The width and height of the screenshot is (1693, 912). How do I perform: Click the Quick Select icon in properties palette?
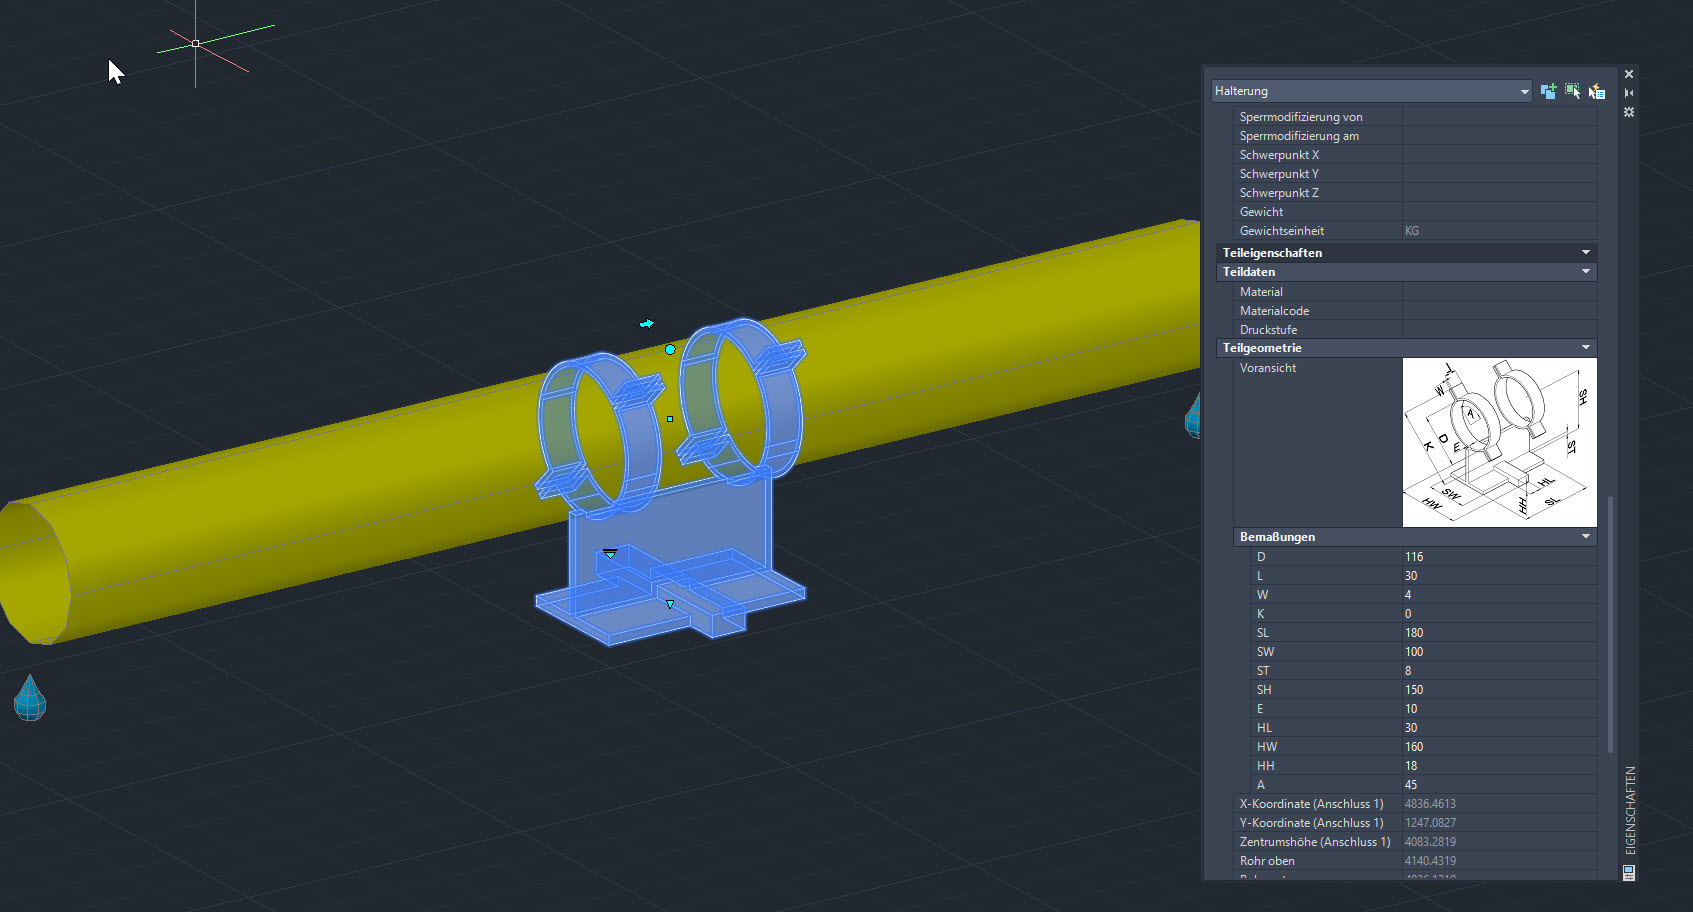click(1597, 91)
